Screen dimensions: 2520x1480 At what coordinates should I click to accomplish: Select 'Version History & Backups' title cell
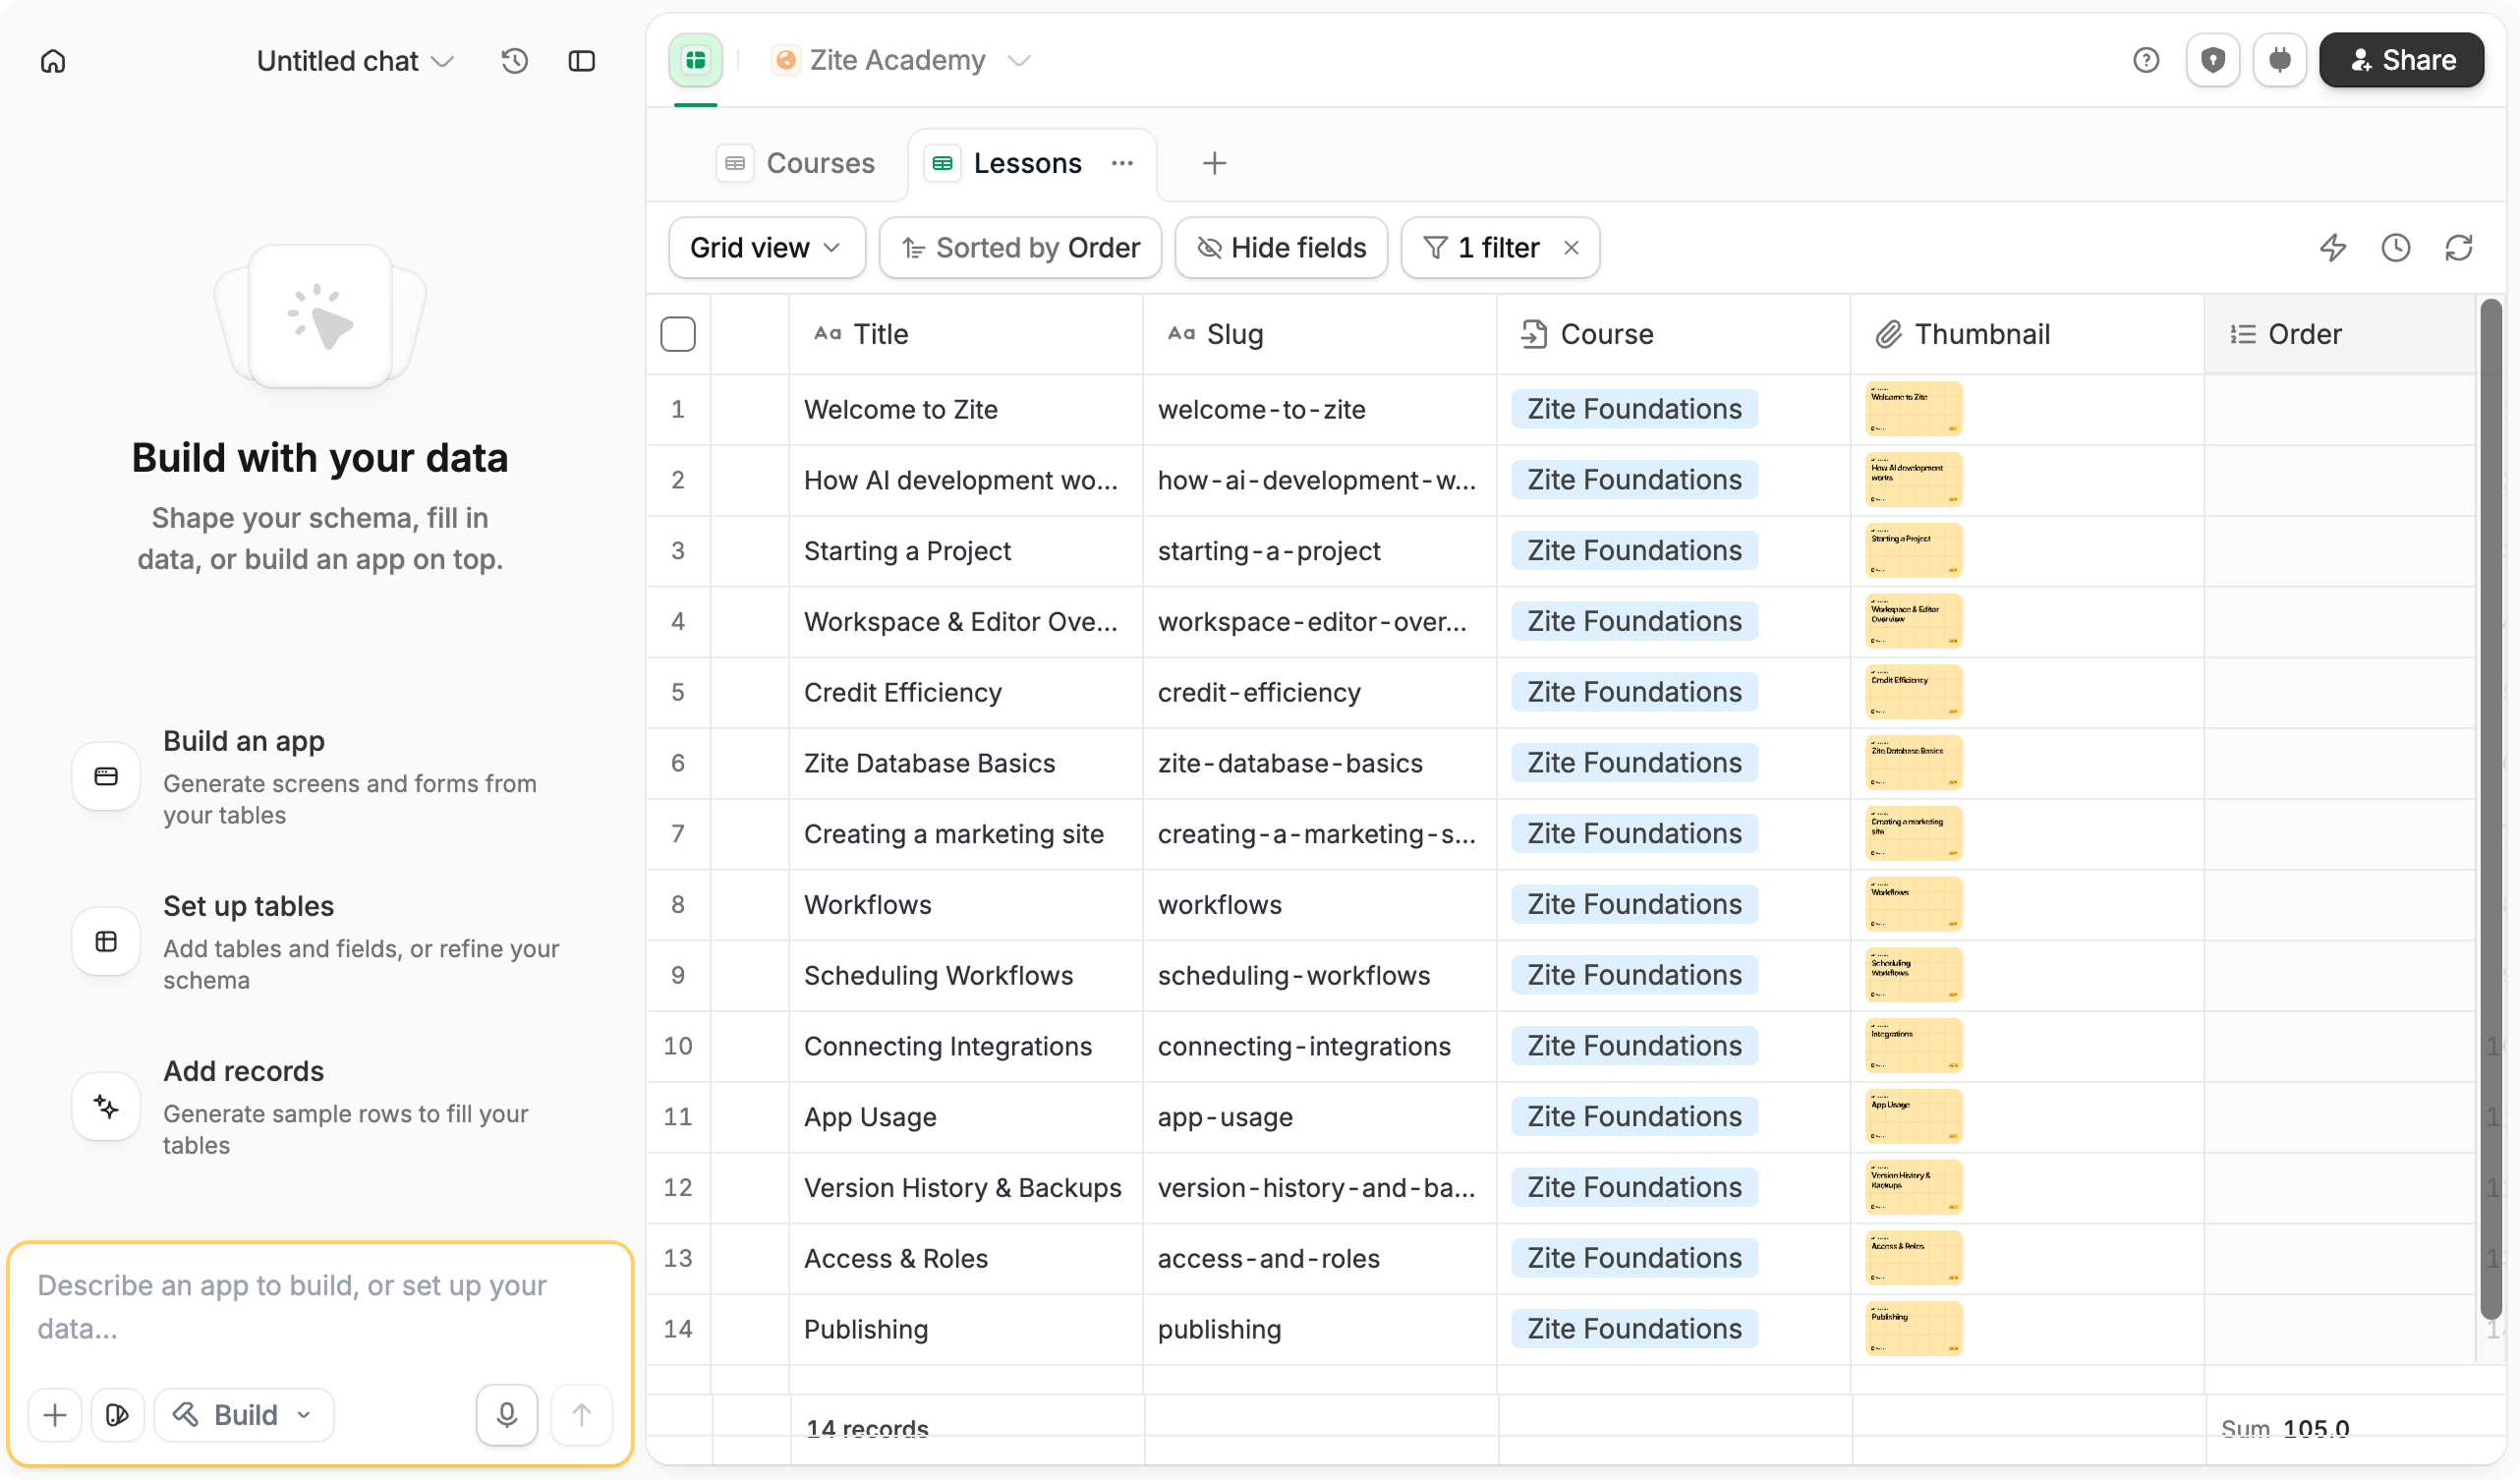coord(966,1188)
